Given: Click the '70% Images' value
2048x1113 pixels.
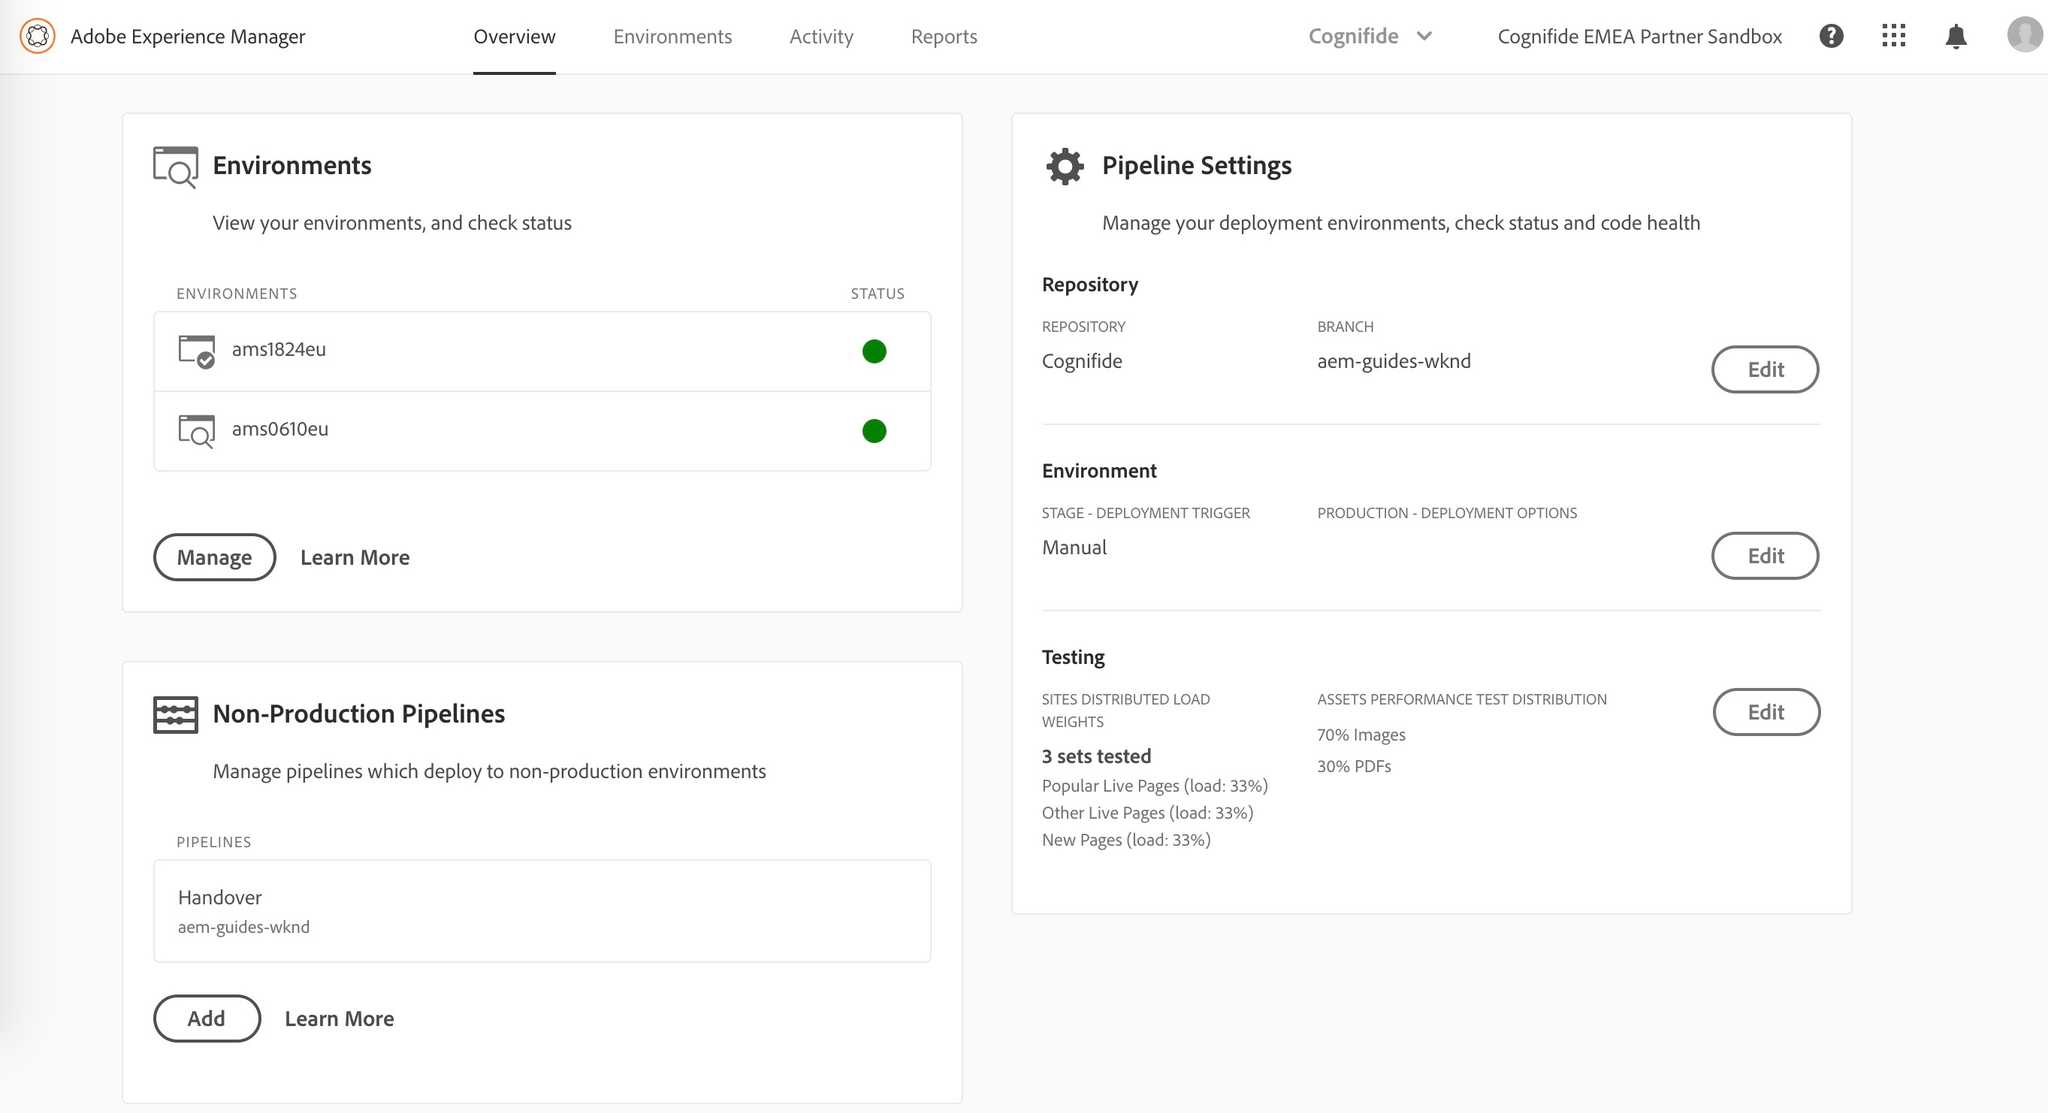Looking at the screenshot, I should (x=1361, y=735).
